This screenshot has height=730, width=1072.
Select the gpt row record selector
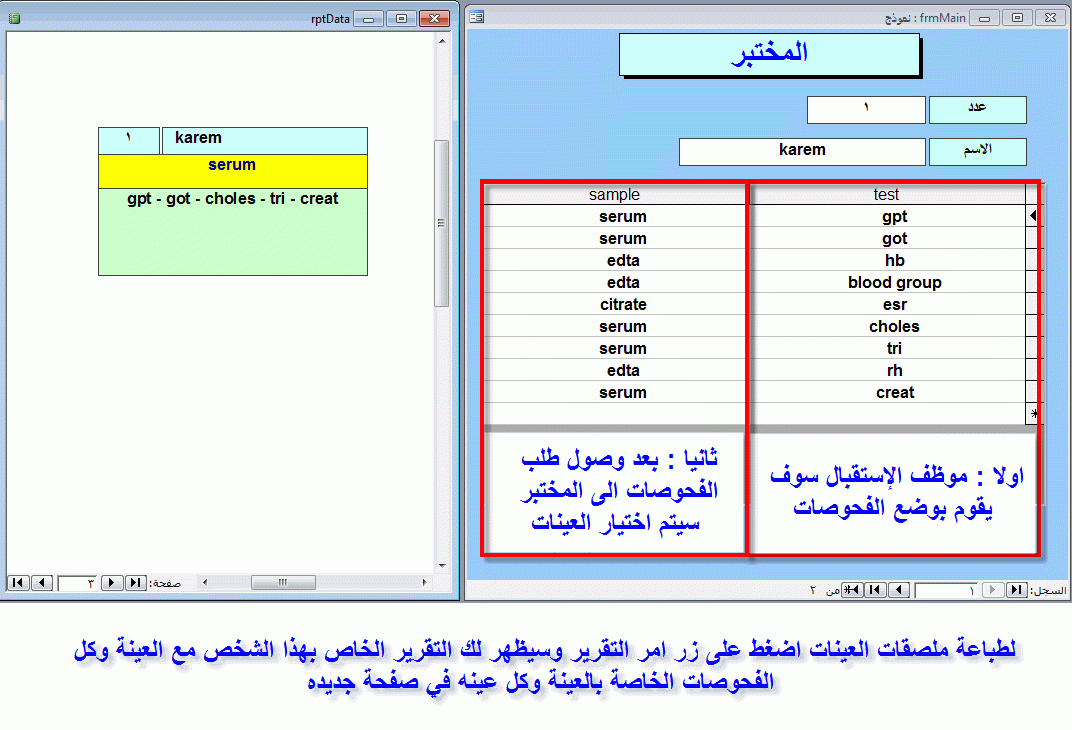(x=1033, y=216)
